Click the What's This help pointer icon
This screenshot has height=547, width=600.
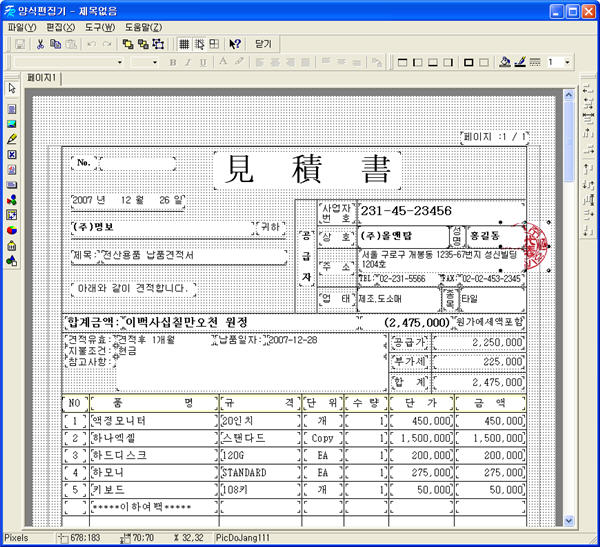tap(235, 44)
